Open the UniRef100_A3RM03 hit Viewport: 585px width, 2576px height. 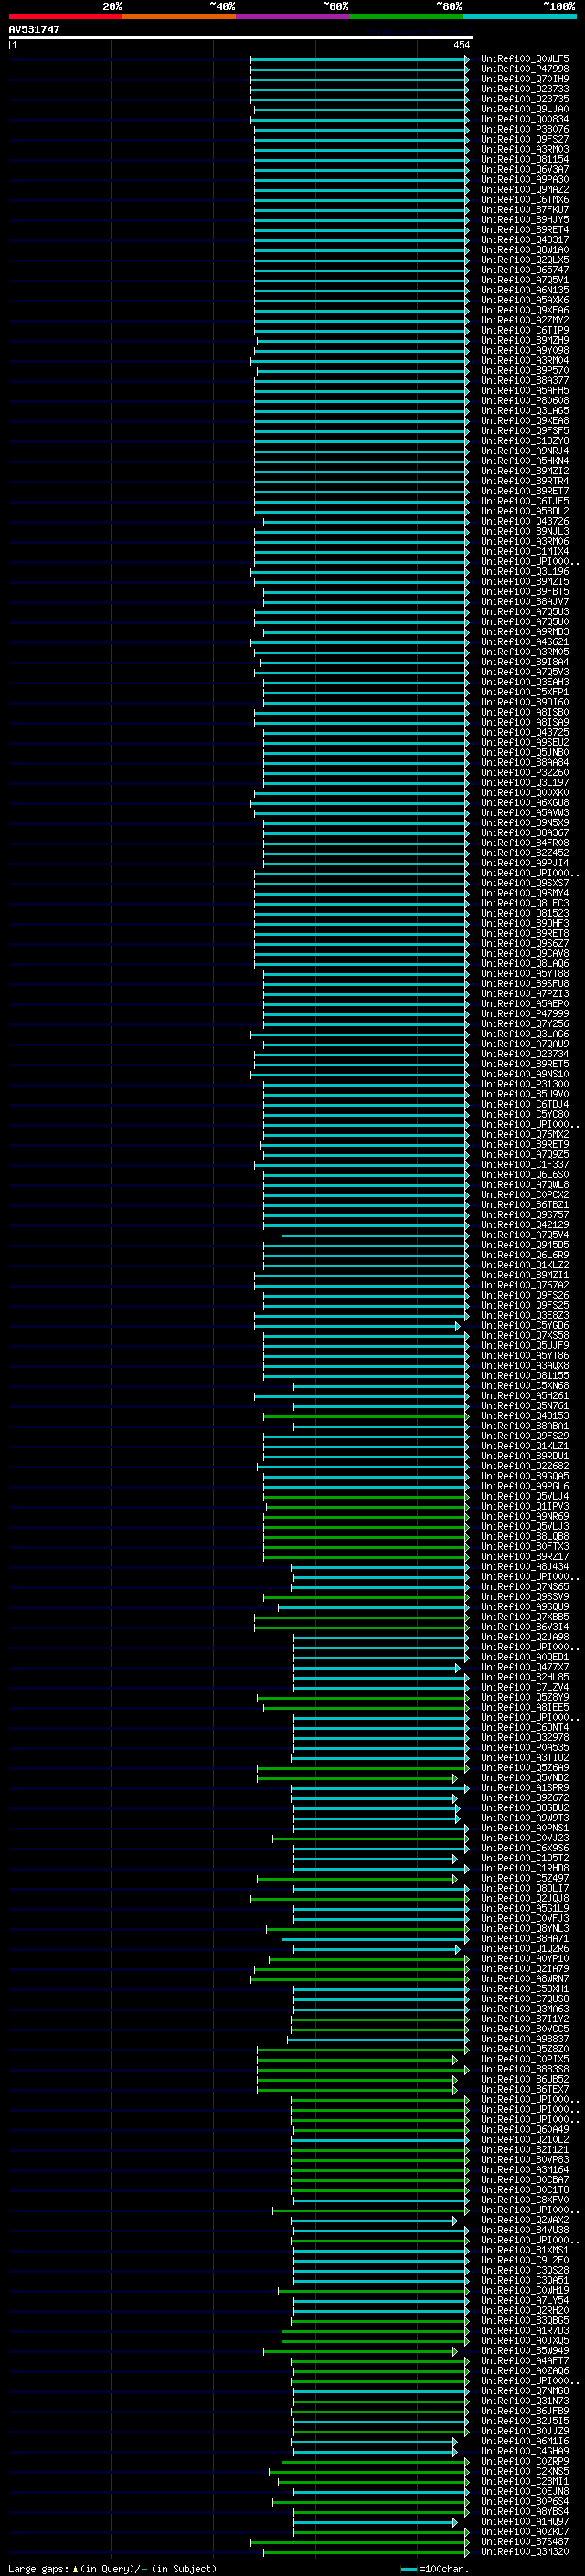point(525,149)
